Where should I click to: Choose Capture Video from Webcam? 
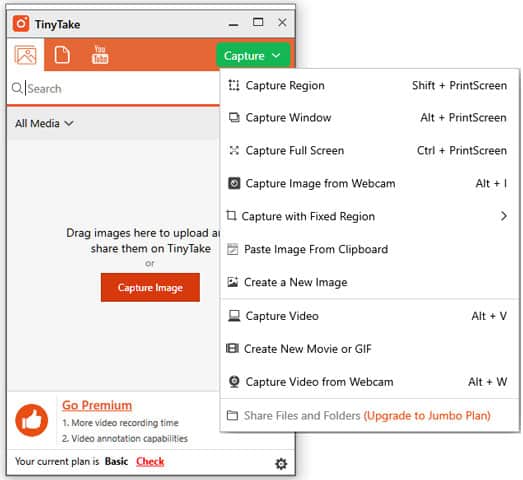click(x=370, y=382)
